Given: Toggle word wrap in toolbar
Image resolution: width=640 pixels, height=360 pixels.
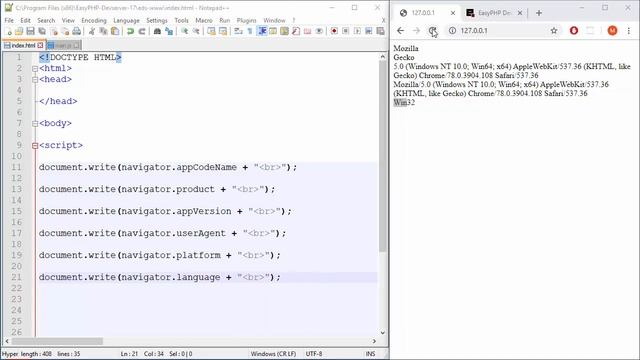Looking at the screenshot, I should [x=238, y=31].
